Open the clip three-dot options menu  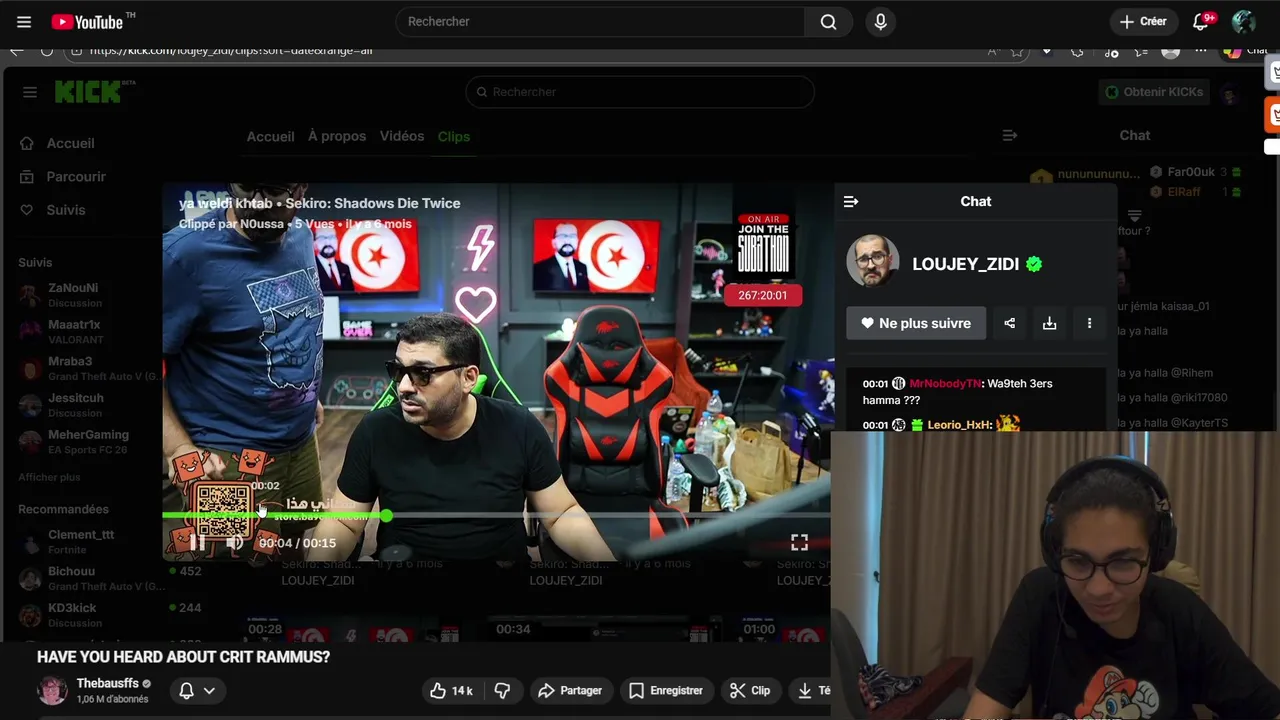coord(1089,323)
